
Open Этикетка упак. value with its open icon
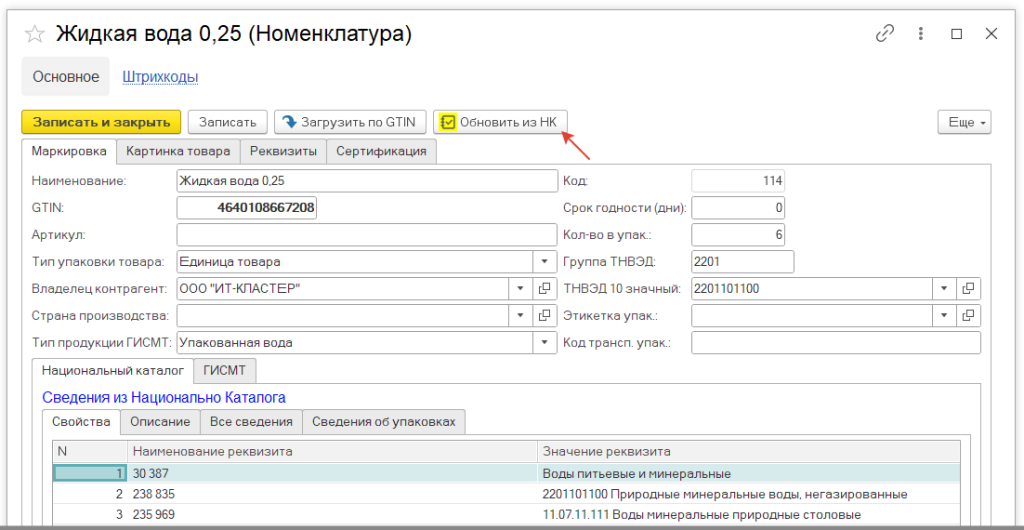tap(969, 315)
